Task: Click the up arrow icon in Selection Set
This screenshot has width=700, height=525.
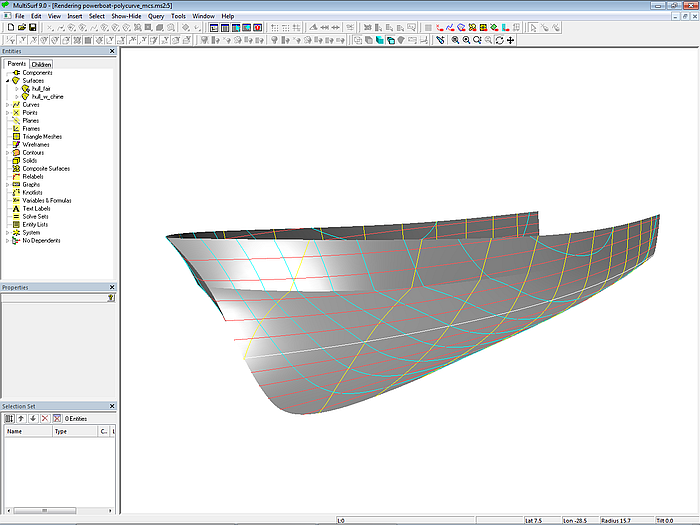Action: [x=21, y=418]
